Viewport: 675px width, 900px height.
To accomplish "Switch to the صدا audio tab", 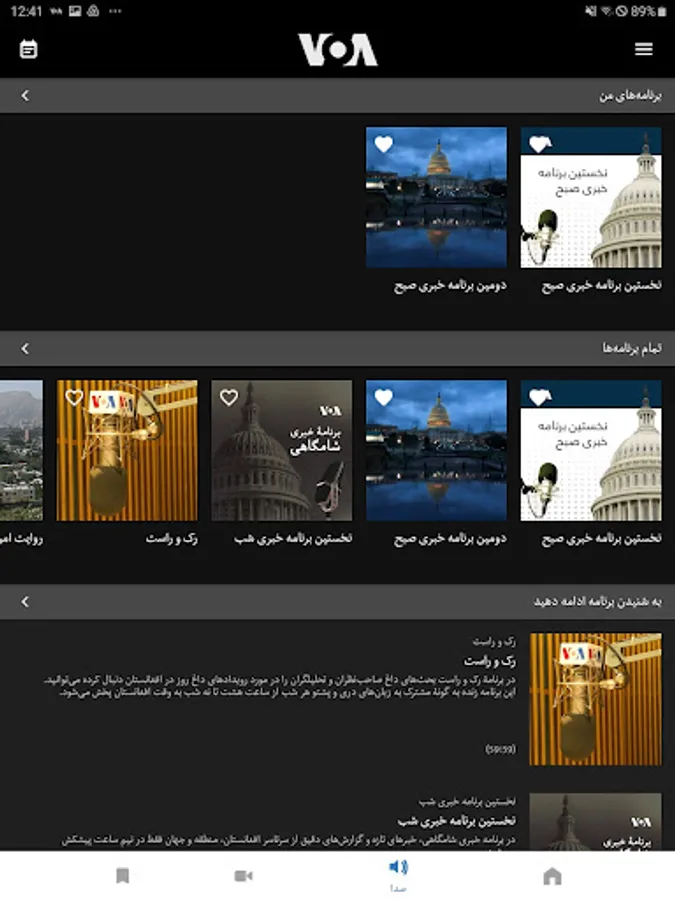I will [398, 875].
